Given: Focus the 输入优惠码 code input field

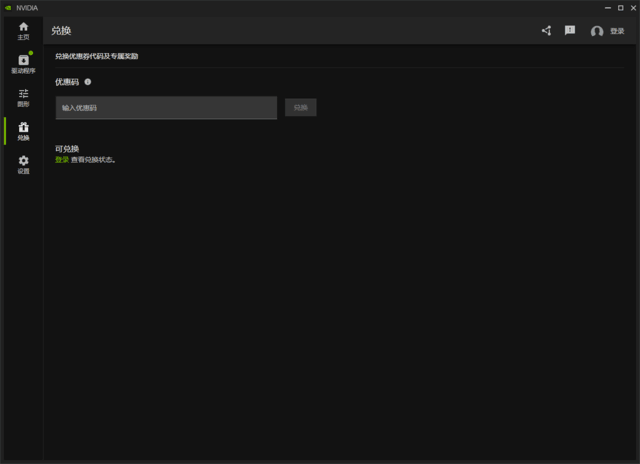Looking at the screenshot, I should [166, 108].
